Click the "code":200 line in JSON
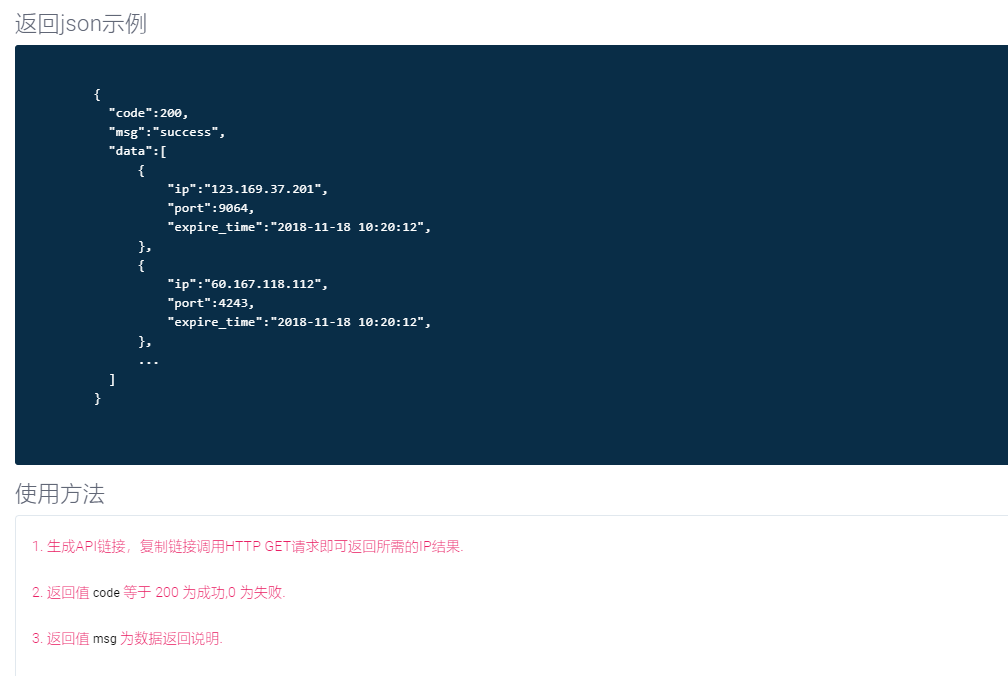The height and width of the screenshot is (676, 1008). (148, 113)
